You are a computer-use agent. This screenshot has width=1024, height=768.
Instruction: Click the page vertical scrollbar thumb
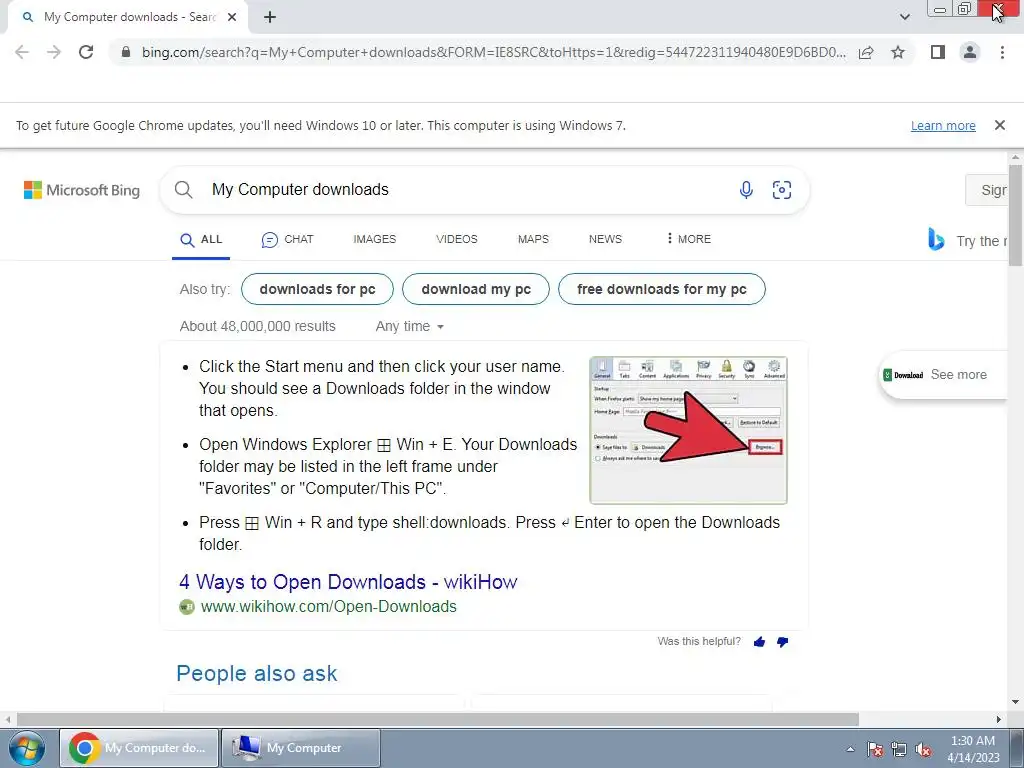point(1016,215)
